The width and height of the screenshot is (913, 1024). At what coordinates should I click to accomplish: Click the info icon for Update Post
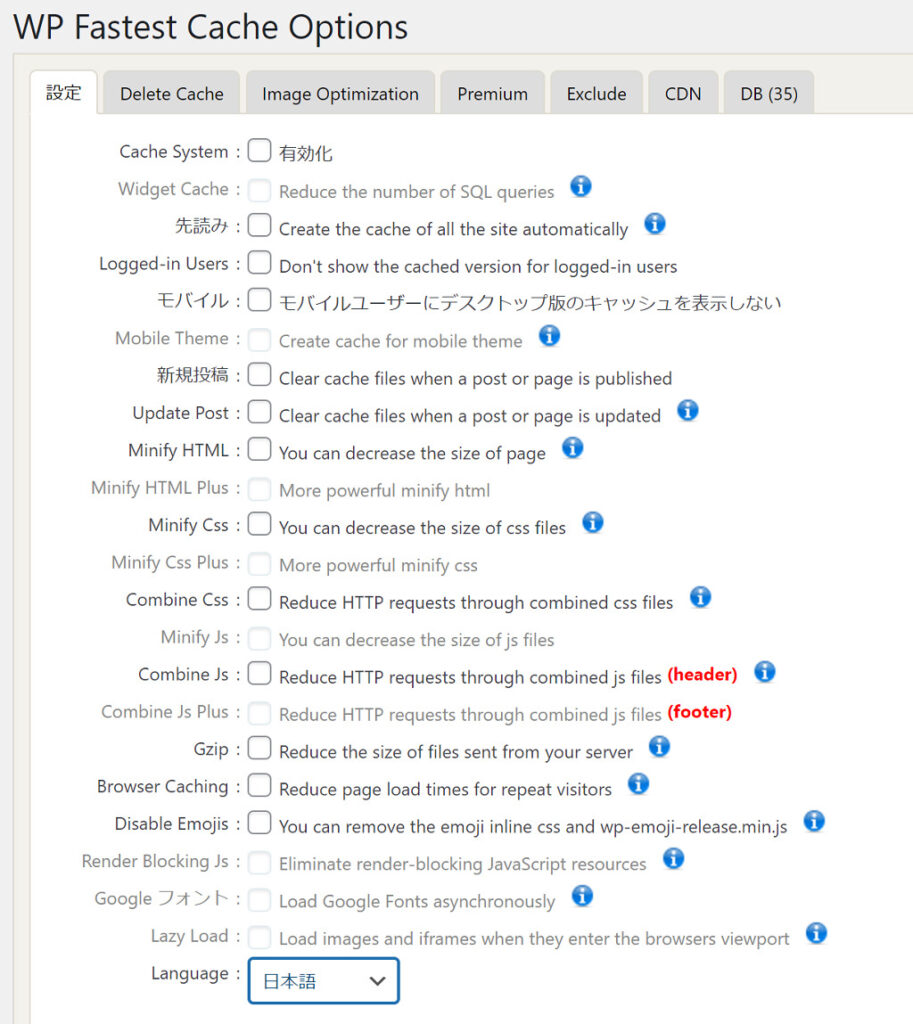(x=687, y=411)
